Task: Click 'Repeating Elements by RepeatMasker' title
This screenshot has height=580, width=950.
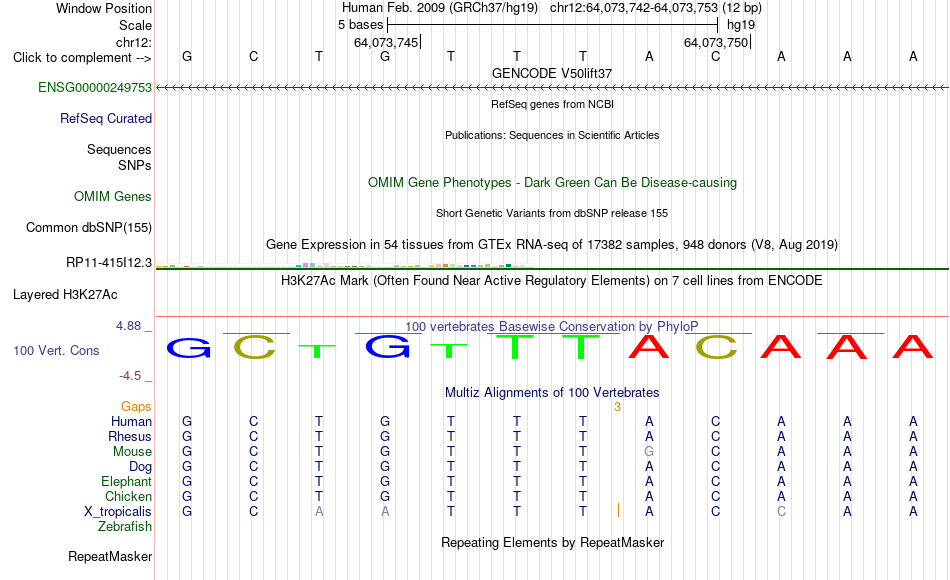Action: [552, 542]
